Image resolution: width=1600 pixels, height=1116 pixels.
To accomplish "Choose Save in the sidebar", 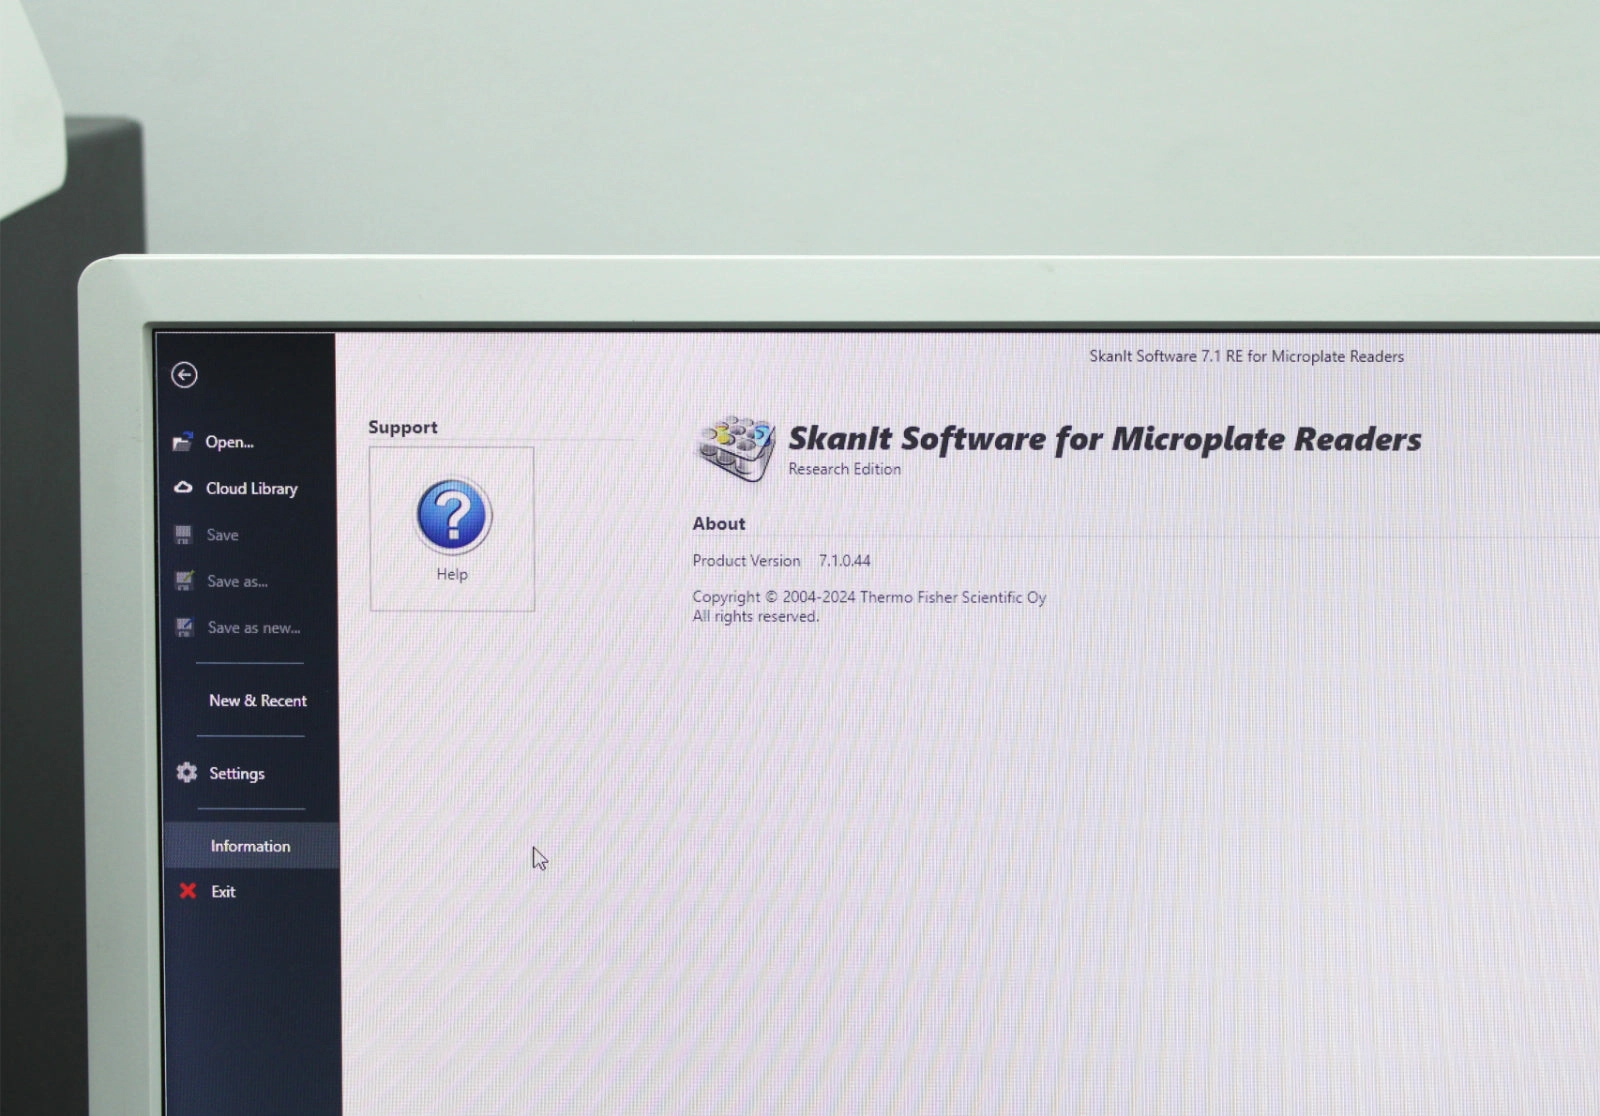I will pyautogui.click(x=222, y=535).
